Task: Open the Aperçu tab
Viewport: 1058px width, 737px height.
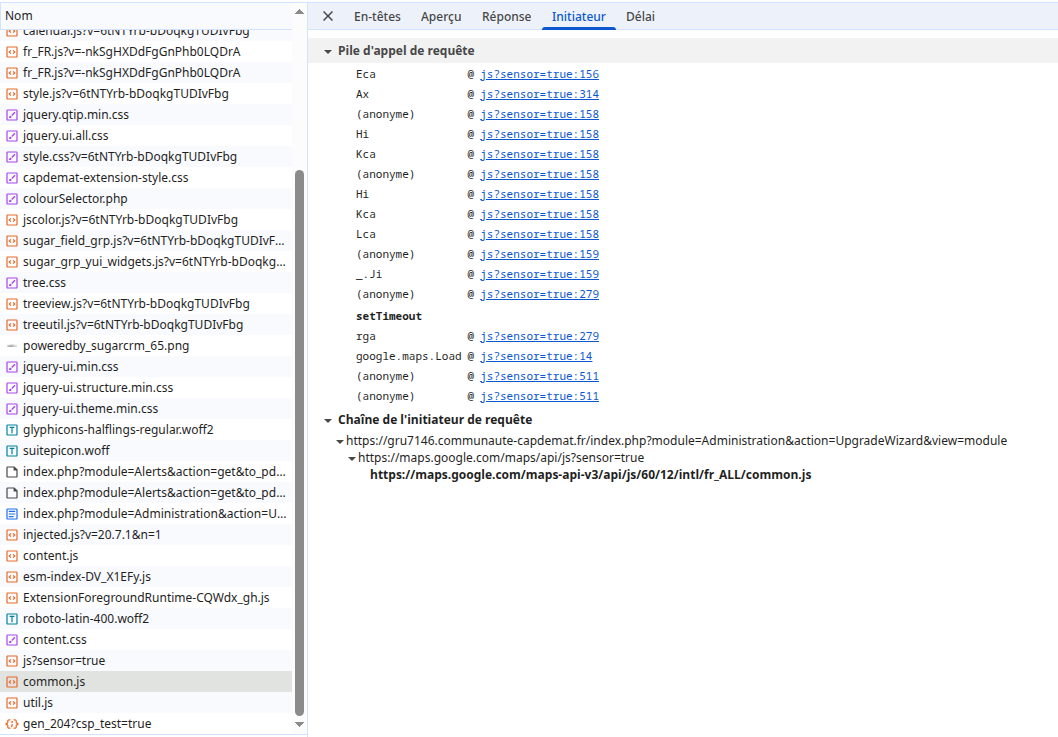Action: tap(441, 16)
